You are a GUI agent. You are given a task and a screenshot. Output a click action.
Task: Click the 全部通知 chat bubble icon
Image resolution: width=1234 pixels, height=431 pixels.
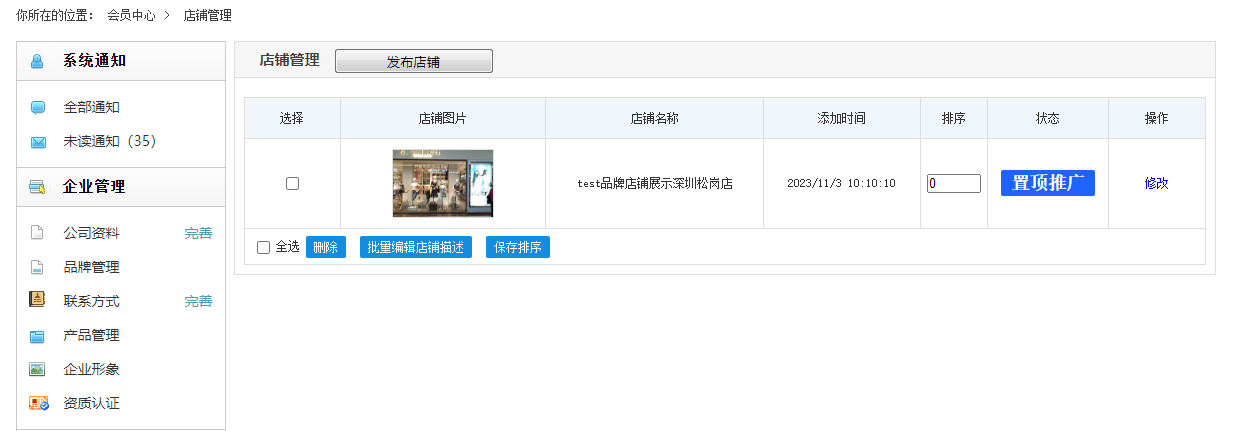[x=38, y=107]
